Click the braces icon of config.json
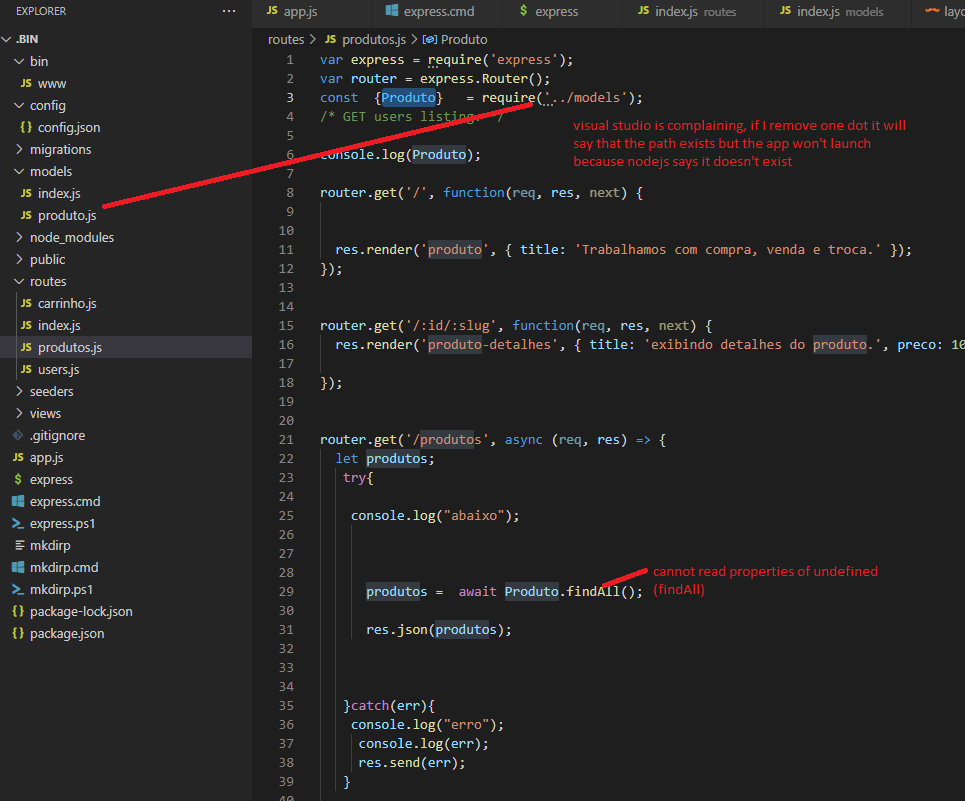965x801 pixels. [26, 127]
